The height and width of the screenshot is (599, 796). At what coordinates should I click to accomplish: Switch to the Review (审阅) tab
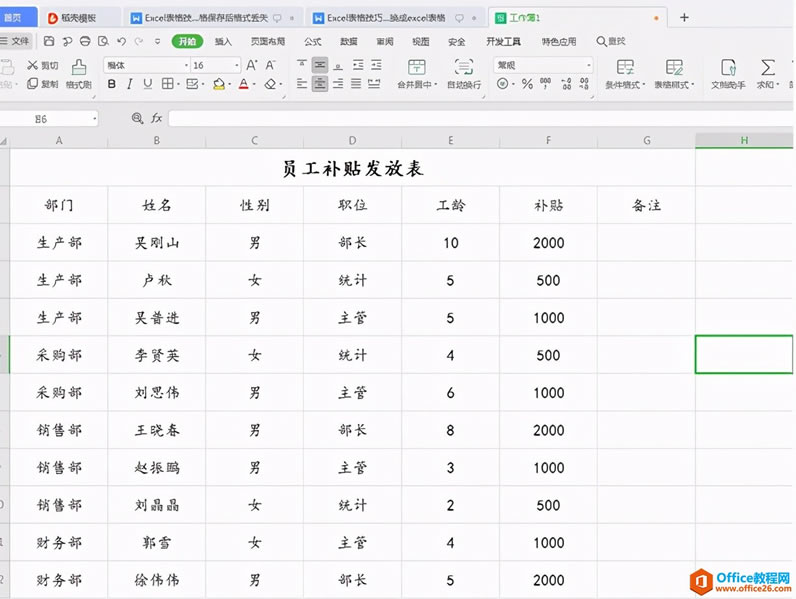(x=385, y=42)
